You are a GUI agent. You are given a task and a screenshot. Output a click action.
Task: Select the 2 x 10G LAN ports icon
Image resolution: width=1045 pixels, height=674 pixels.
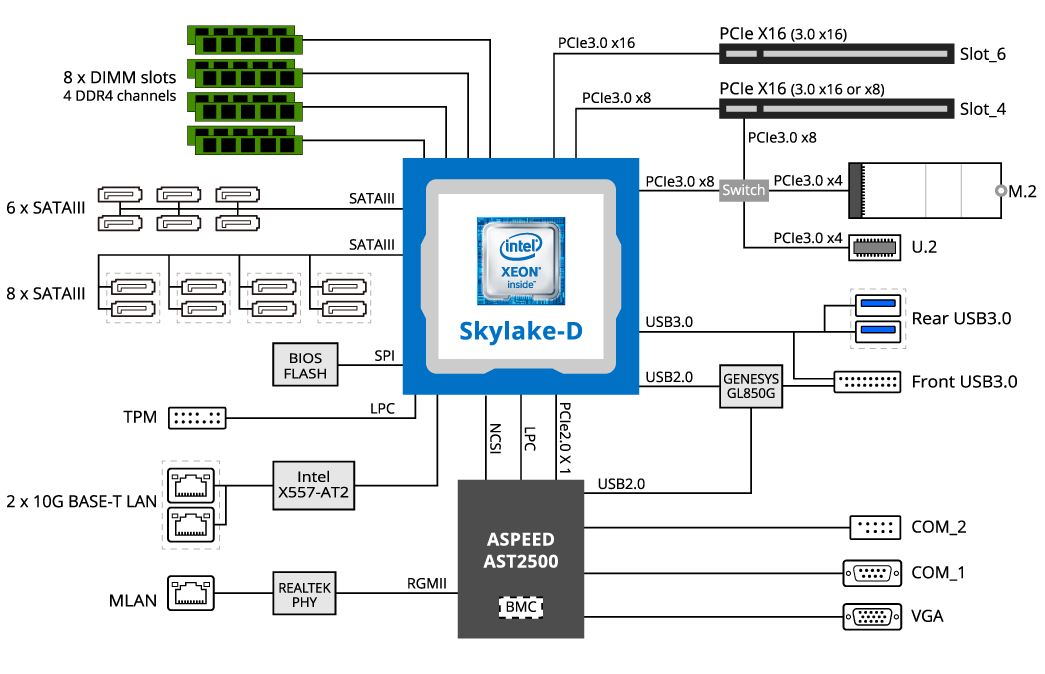tap(191, 505)
